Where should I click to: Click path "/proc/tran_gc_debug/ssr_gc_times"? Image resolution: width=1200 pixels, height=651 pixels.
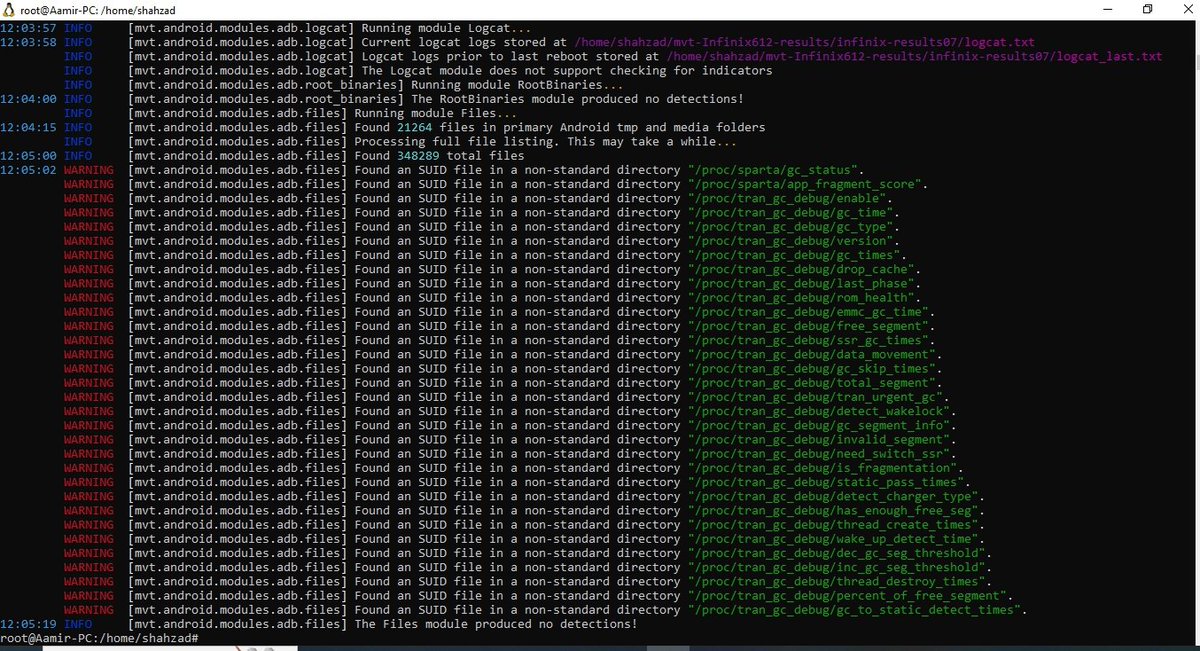[x=810, y=340]
